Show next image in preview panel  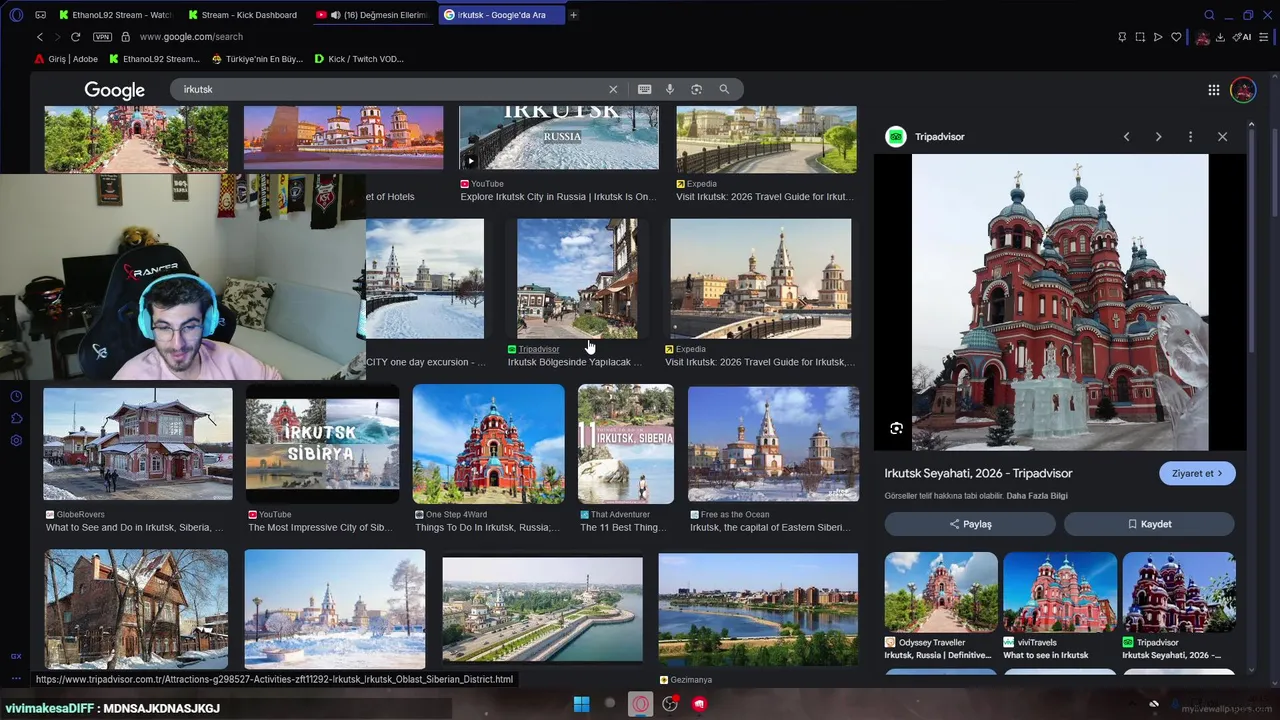1158,137
